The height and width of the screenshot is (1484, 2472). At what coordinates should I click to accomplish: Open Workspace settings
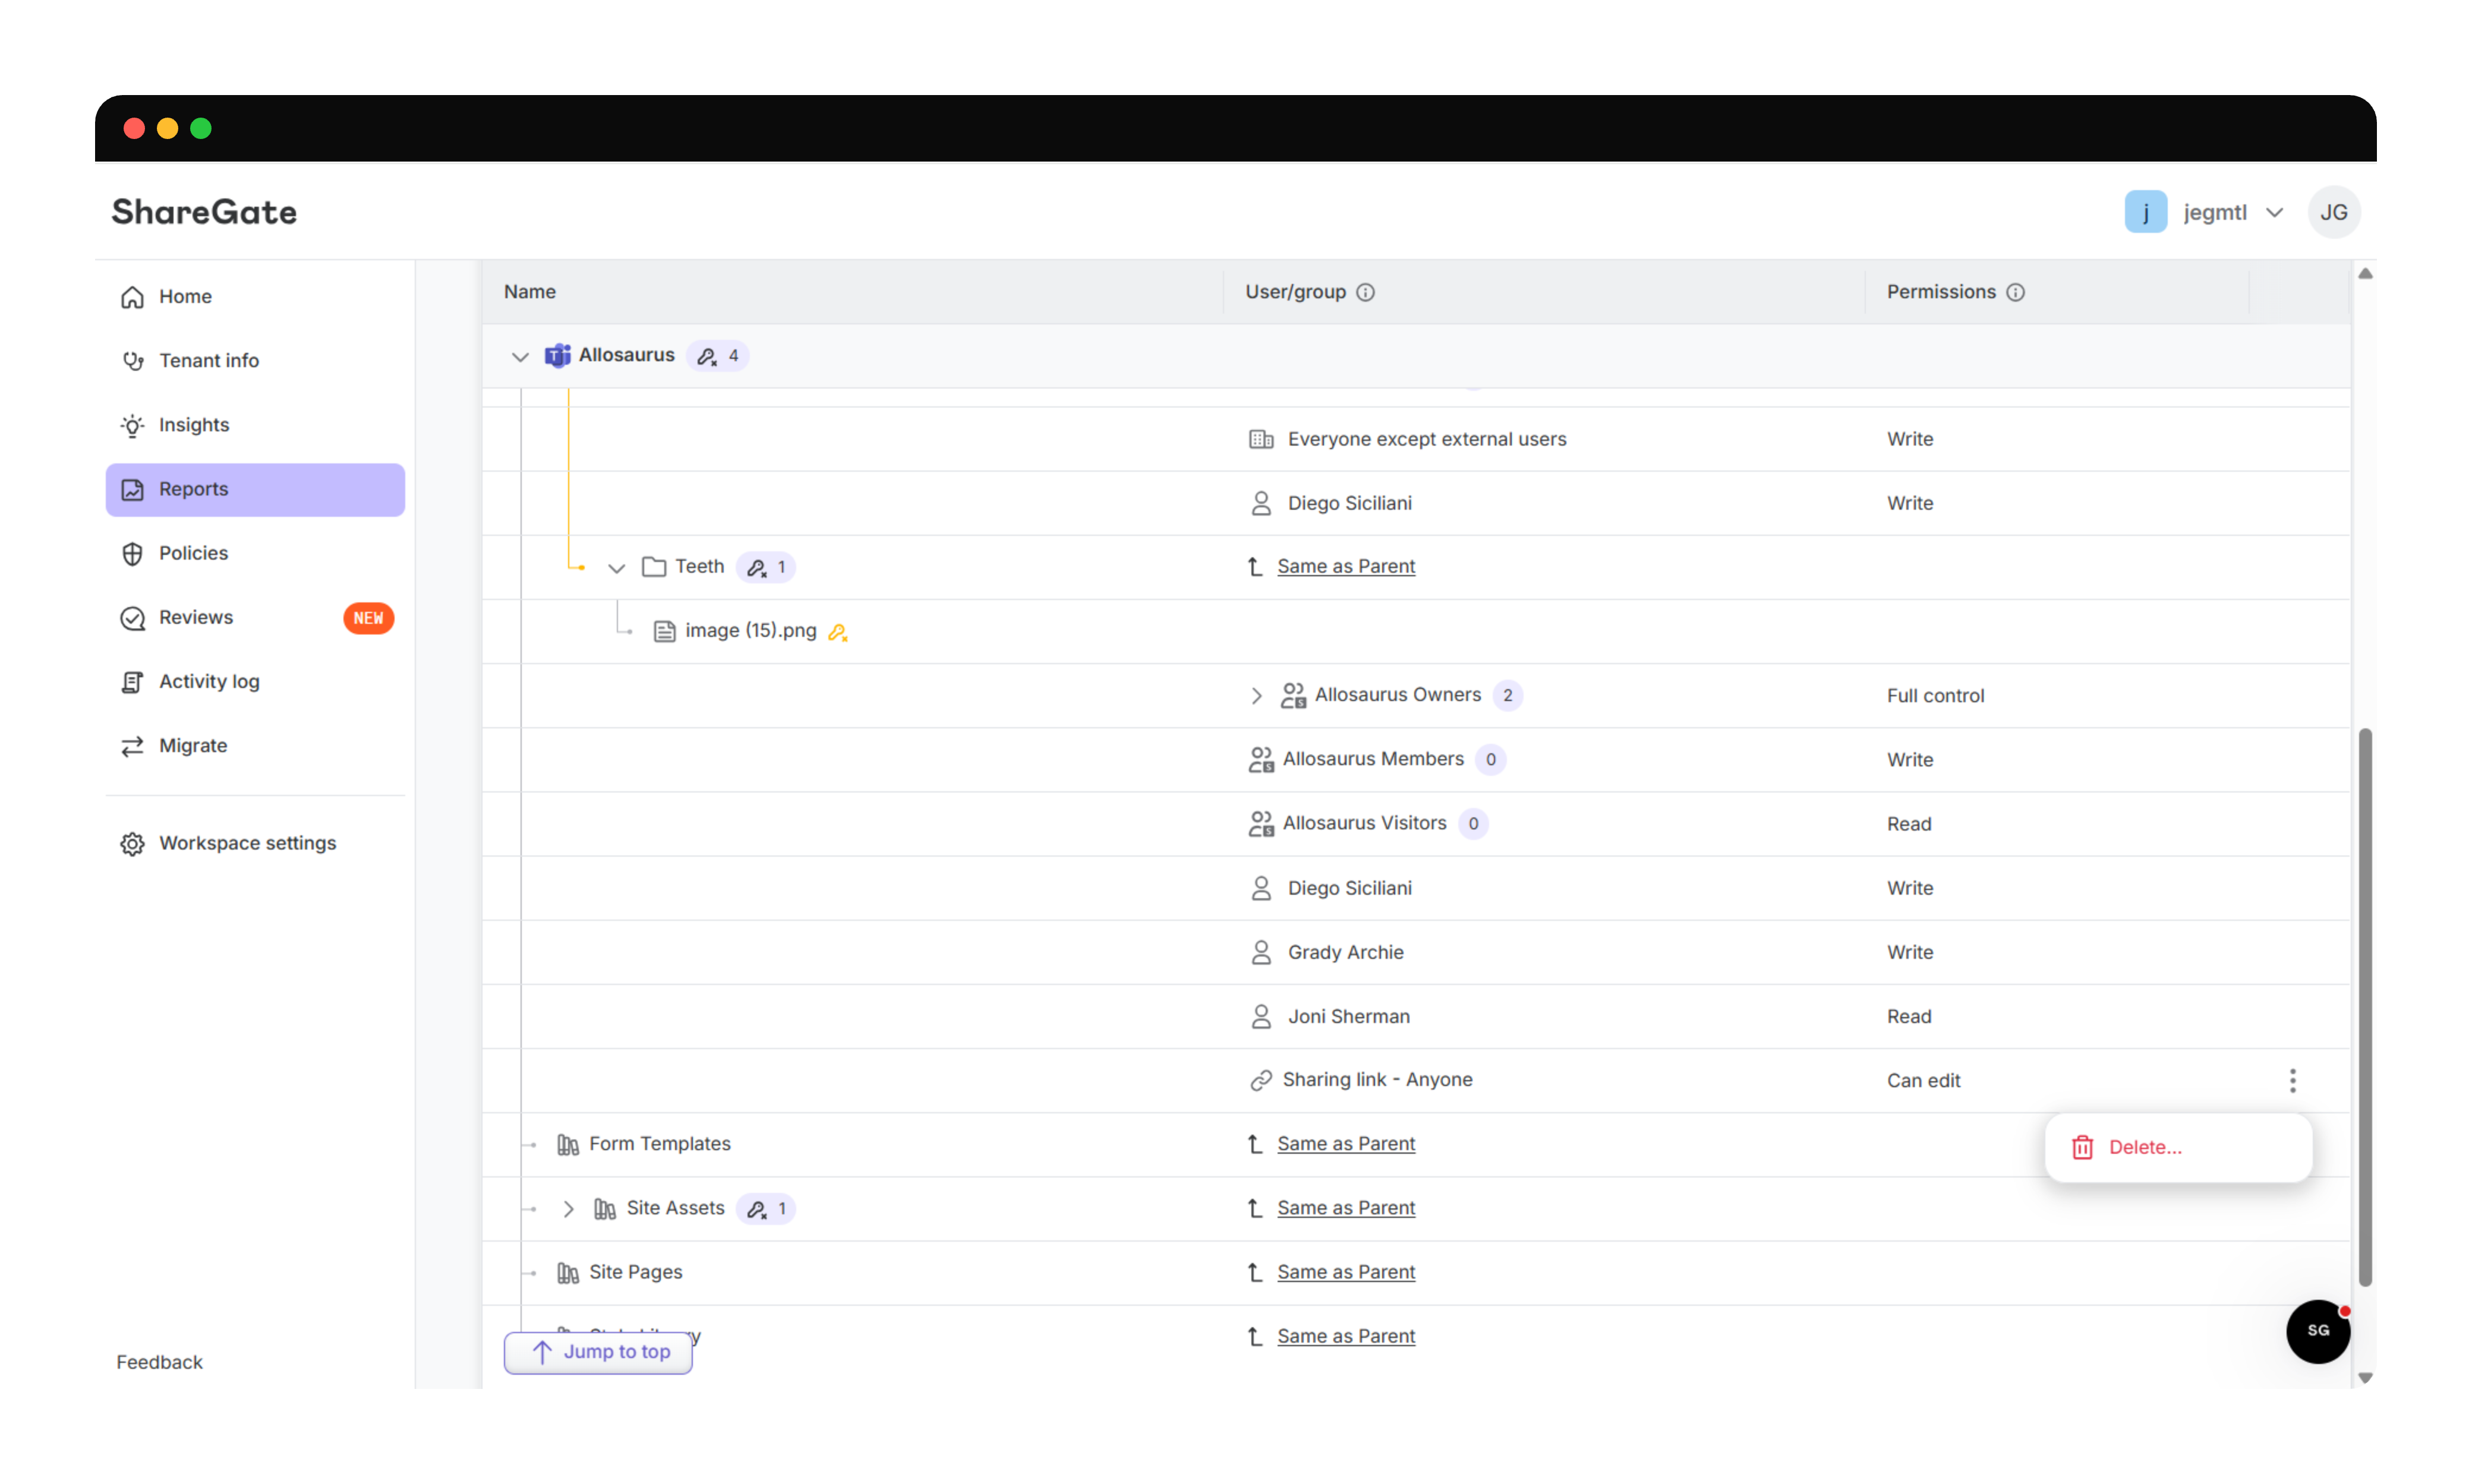click(255, 843)
